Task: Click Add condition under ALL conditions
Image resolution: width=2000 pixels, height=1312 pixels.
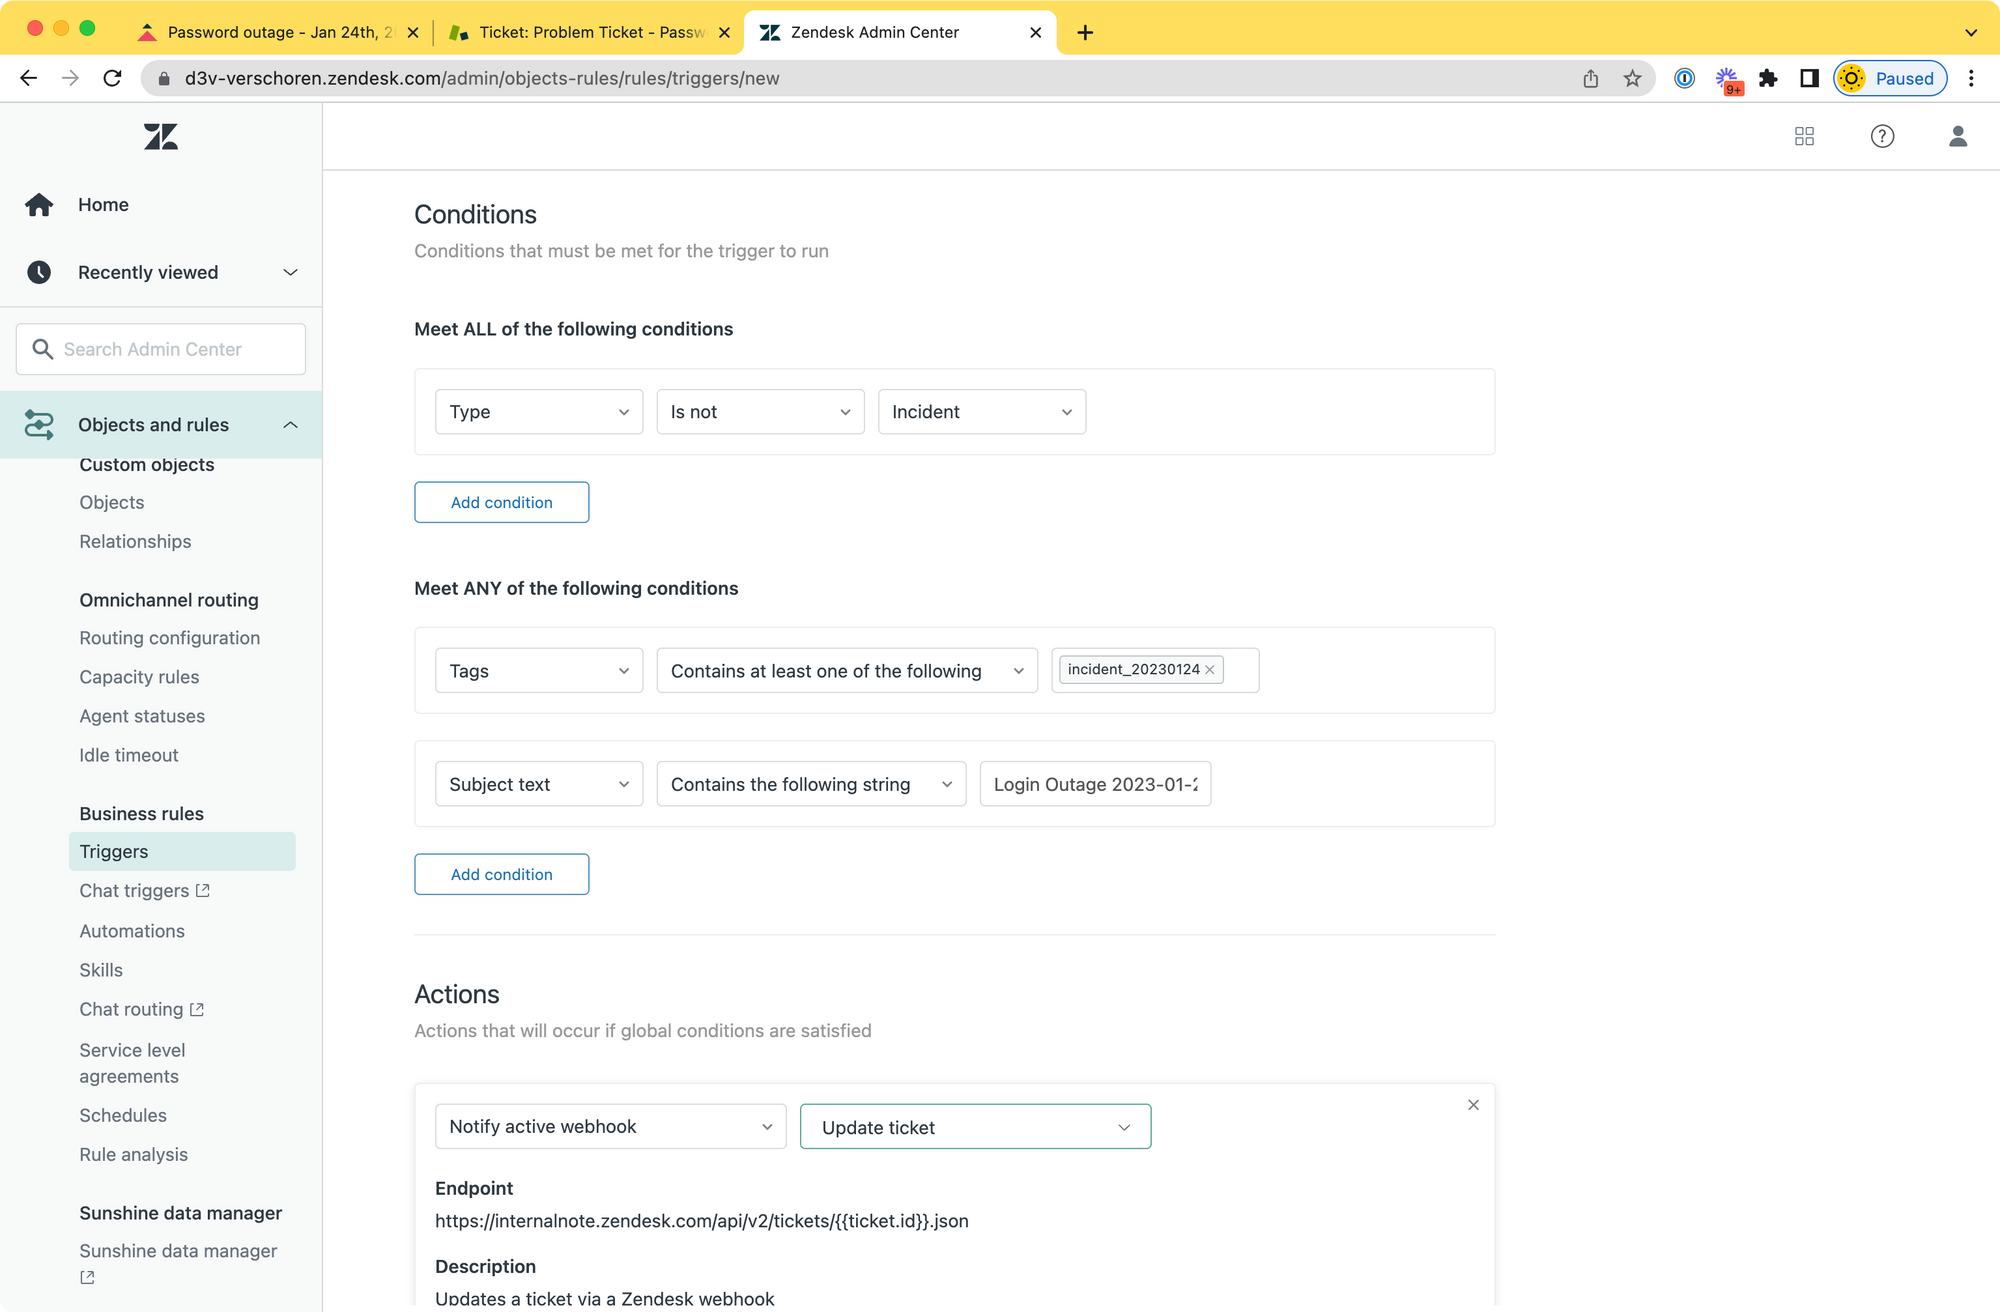Action: point(501,503)
